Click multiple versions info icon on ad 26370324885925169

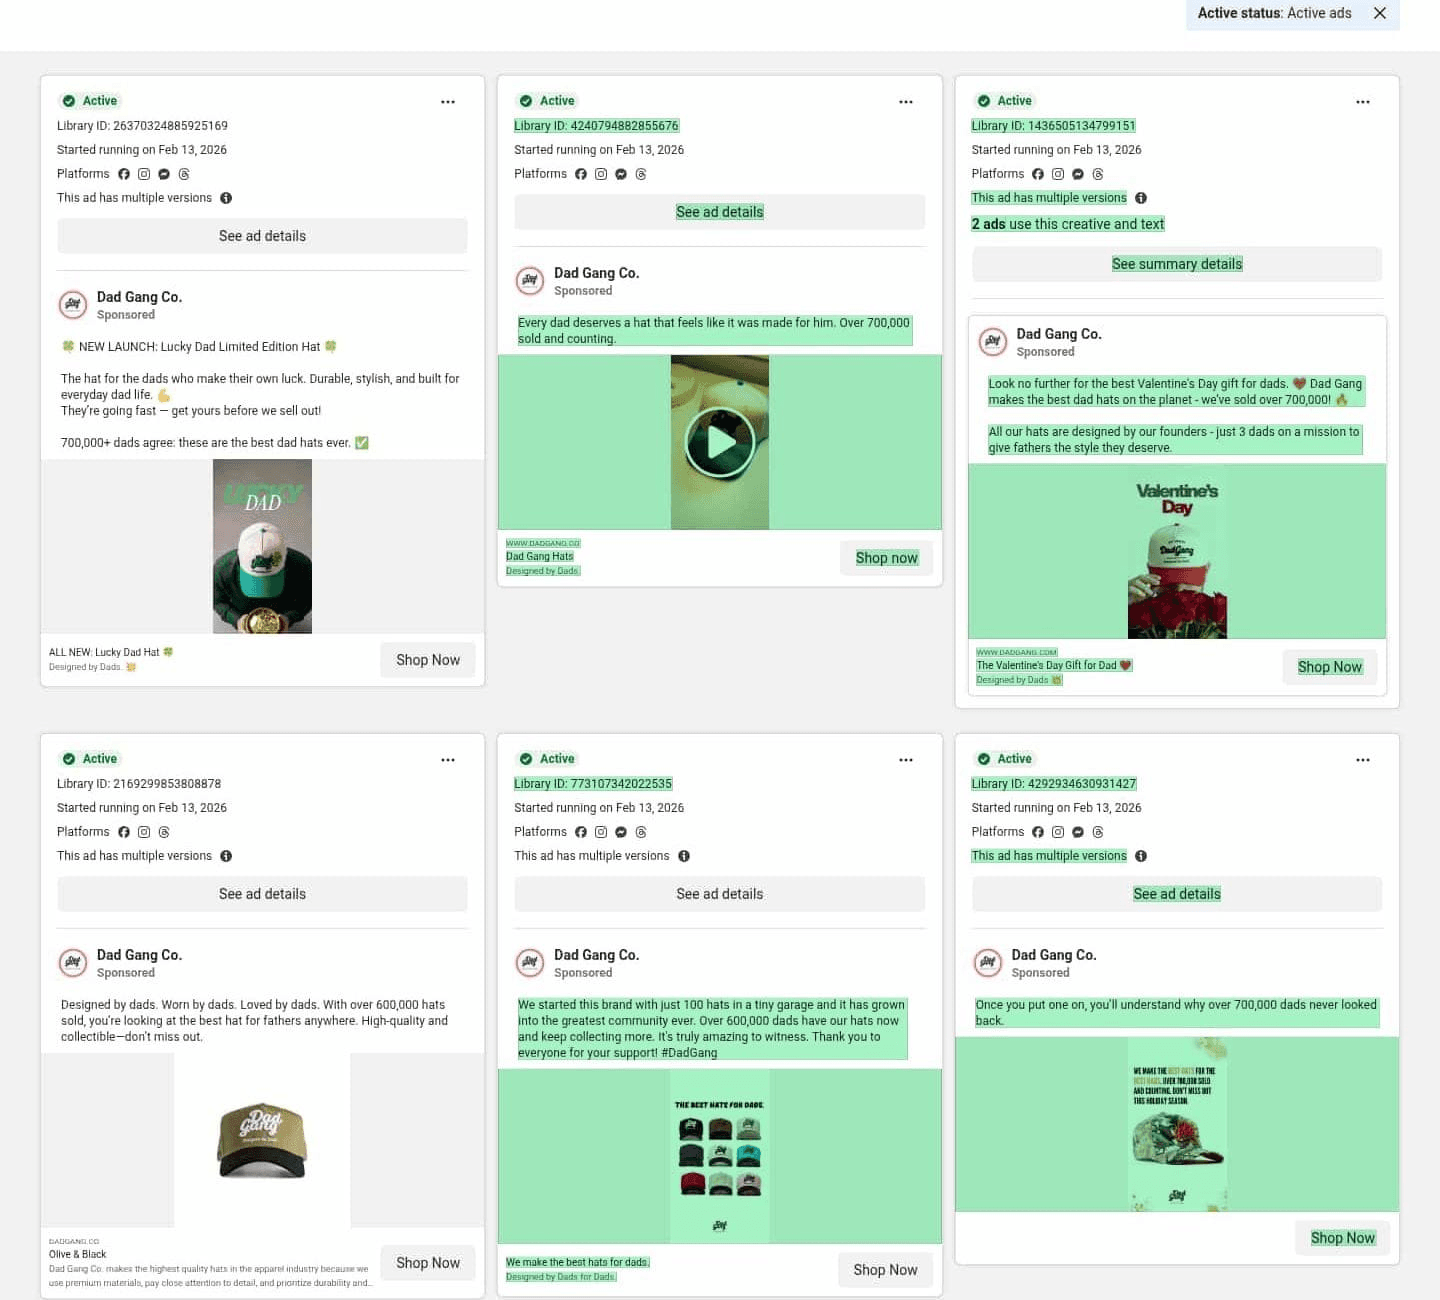pyautogui.click(x=226, y=198)
